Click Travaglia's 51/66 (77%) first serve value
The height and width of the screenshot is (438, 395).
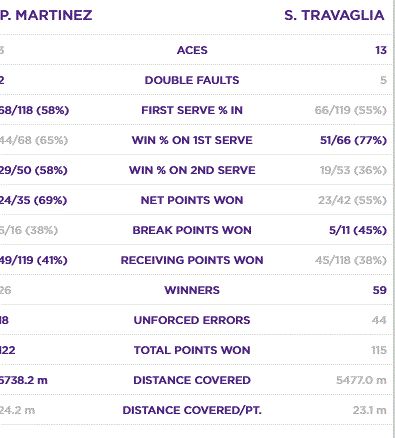(353, 140)
